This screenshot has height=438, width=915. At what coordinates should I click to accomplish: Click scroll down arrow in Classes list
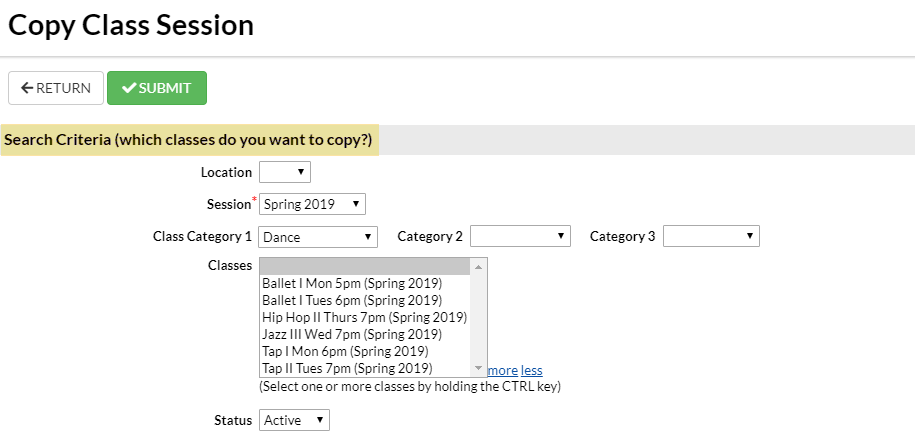coord(478,368)
